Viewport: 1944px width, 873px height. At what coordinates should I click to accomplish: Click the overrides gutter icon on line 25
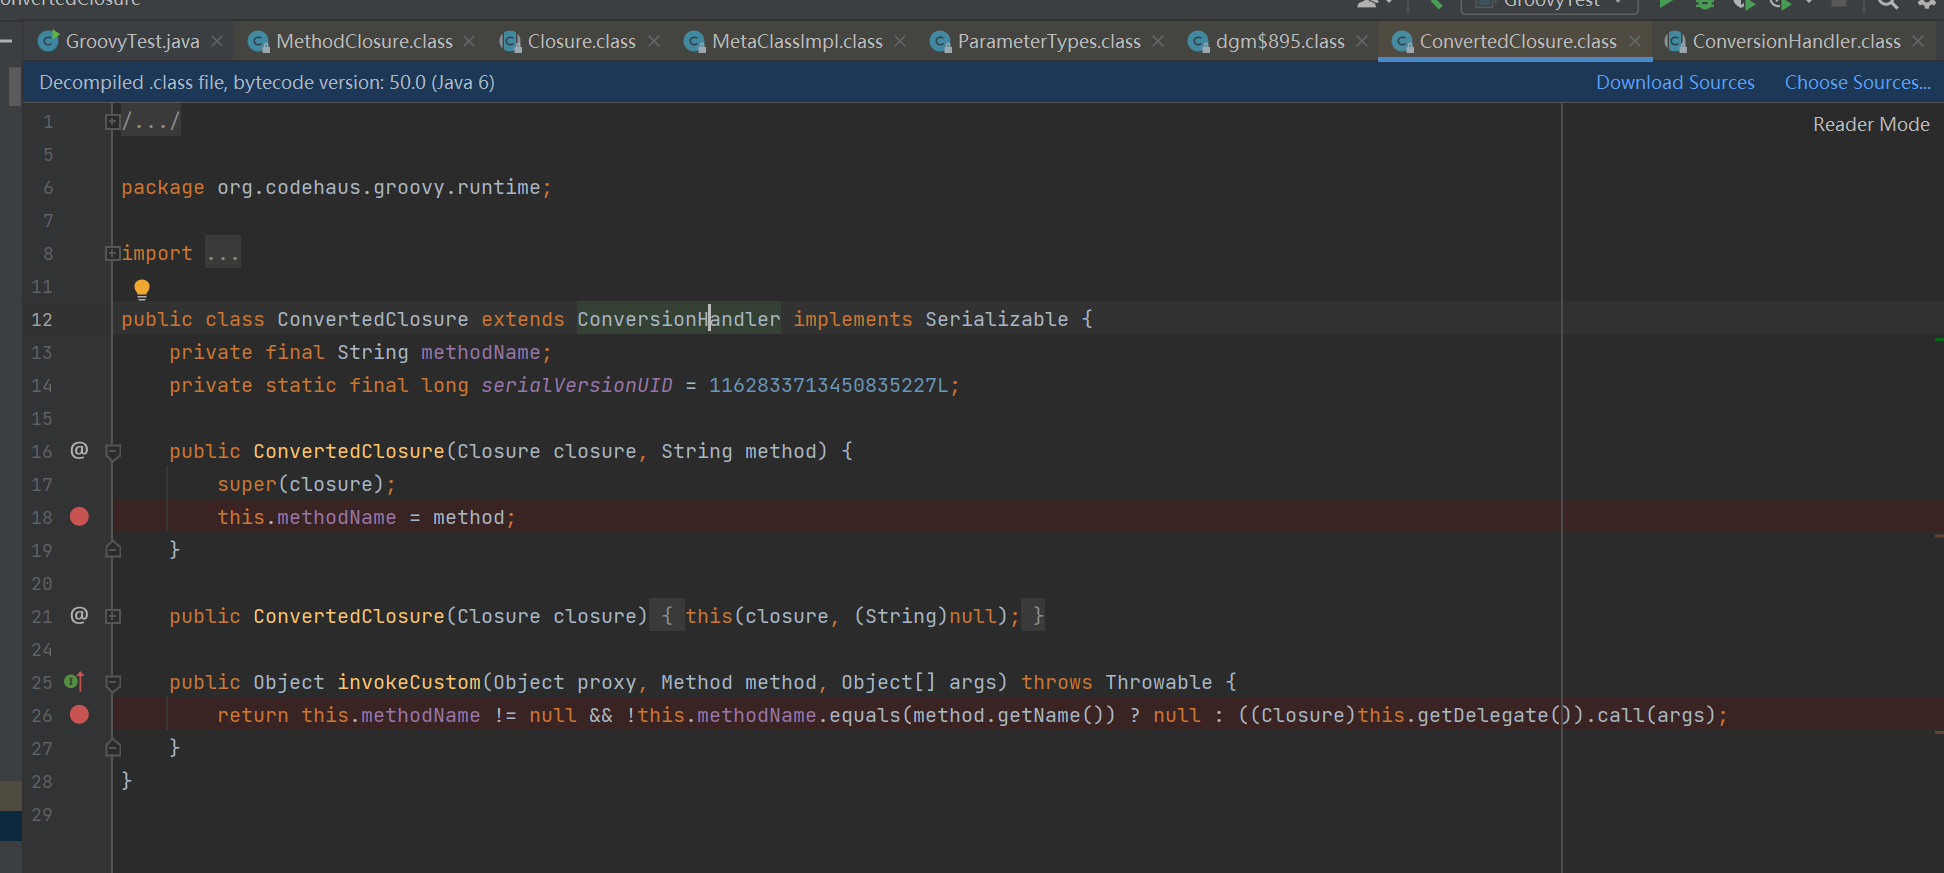(75, 681)
